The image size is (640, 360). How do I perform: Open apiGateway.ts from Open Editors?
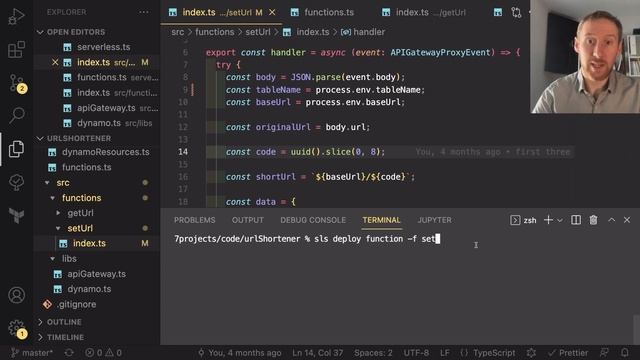[x=106, y=108]
